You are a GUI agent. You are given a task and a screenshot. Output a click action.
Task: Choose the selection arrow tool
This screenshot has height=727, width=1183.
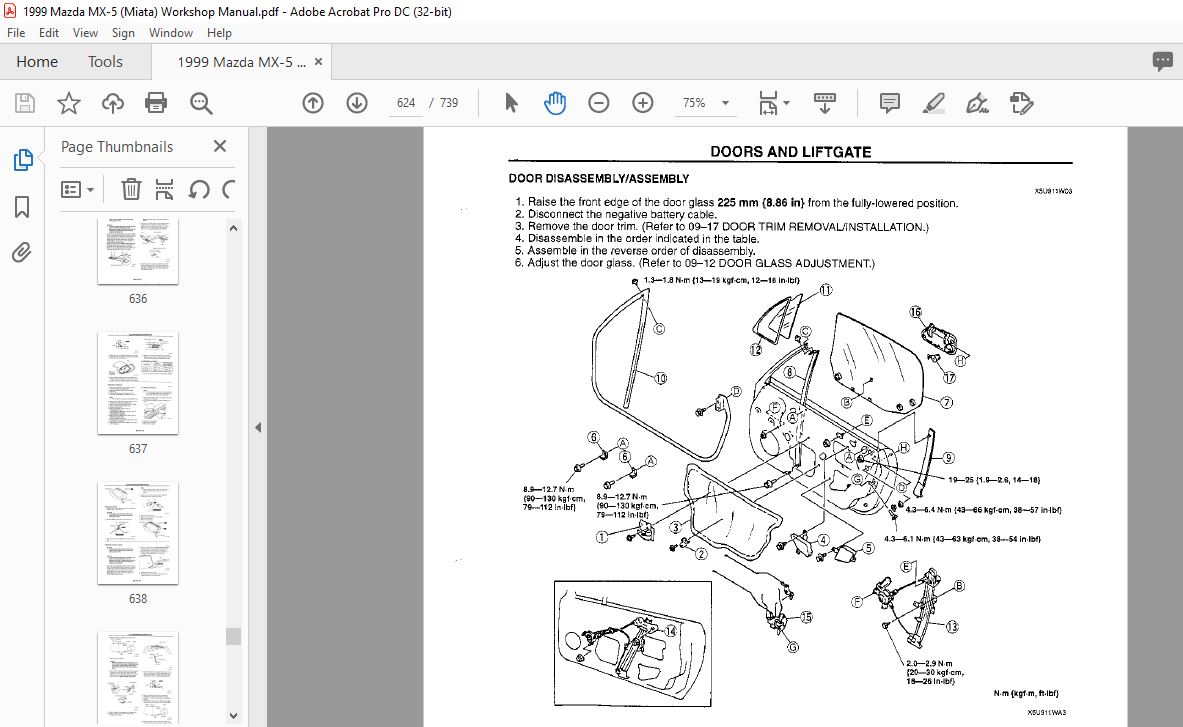coord(511,103)
